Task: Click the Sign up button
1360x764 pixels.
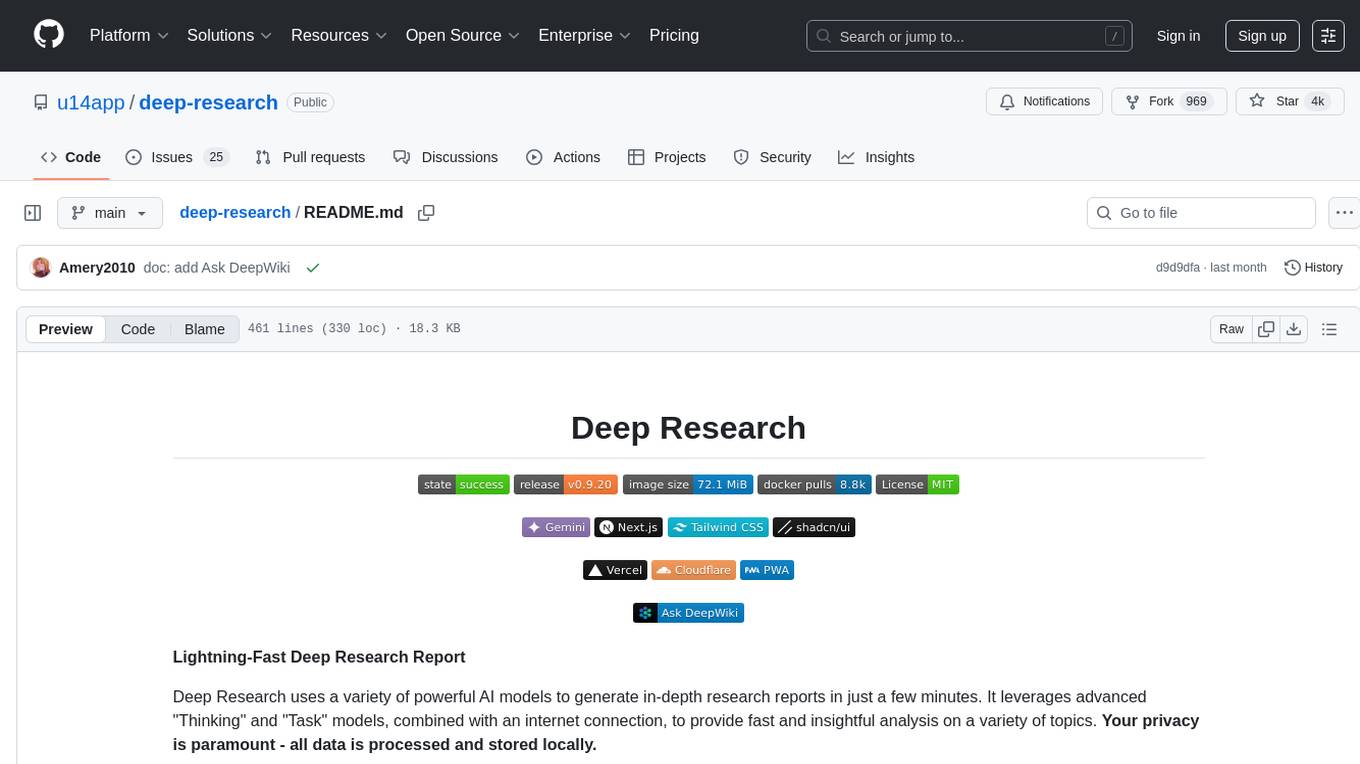Action: pyautogui.click(x=1262, y=36)
